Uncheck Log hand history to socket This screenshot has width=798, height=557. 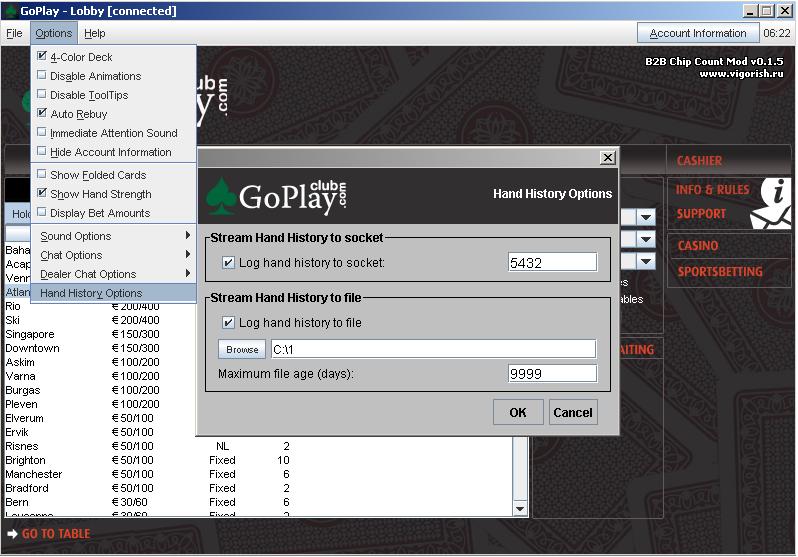tap(229, 263)
